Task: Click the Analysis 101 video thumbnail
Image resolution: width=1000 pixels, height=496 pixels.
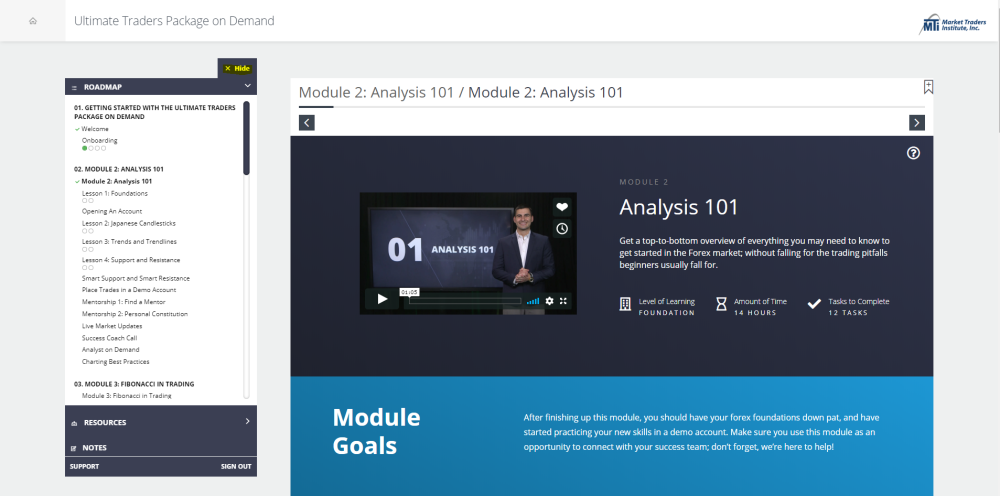Action: tap(468, 253)
